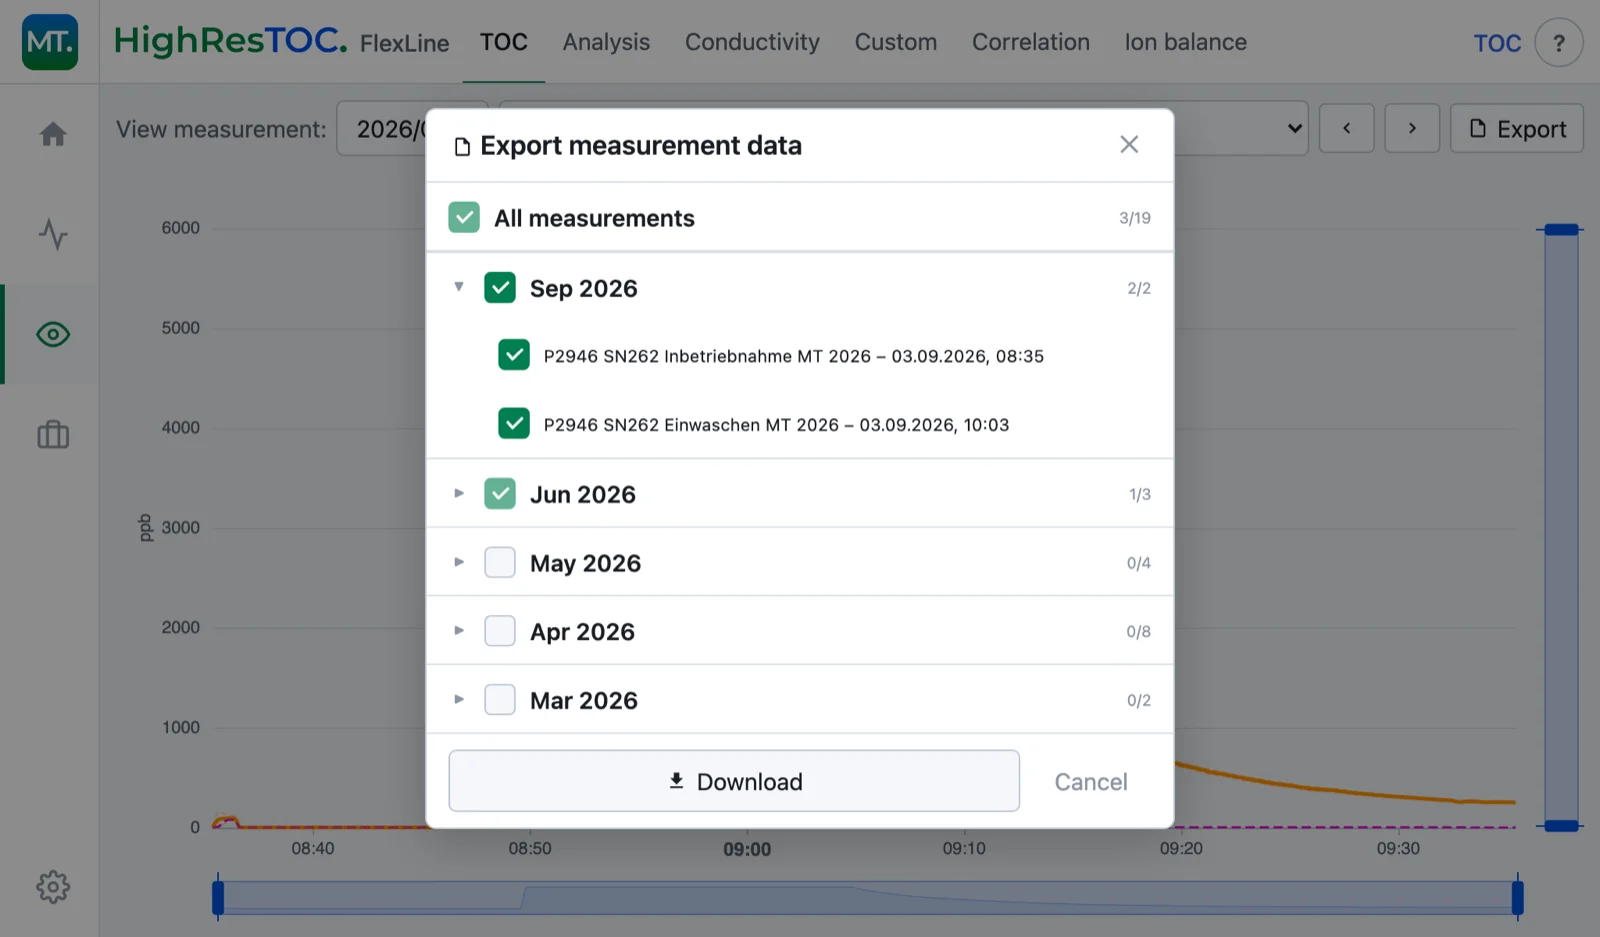Check the Mar 2026 checkbox
The width and height of the screenshot is (1600, 937).
click(500, 700)
